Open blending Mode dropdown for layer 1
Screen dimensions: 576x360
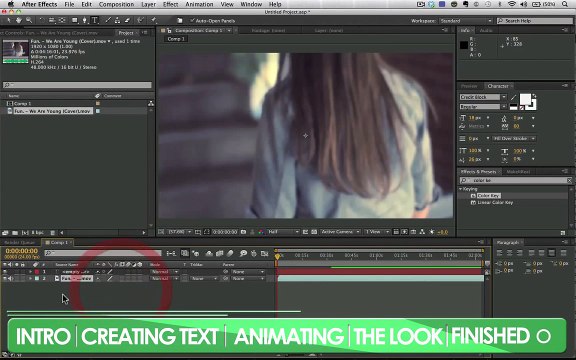click(x=164, y=272)
